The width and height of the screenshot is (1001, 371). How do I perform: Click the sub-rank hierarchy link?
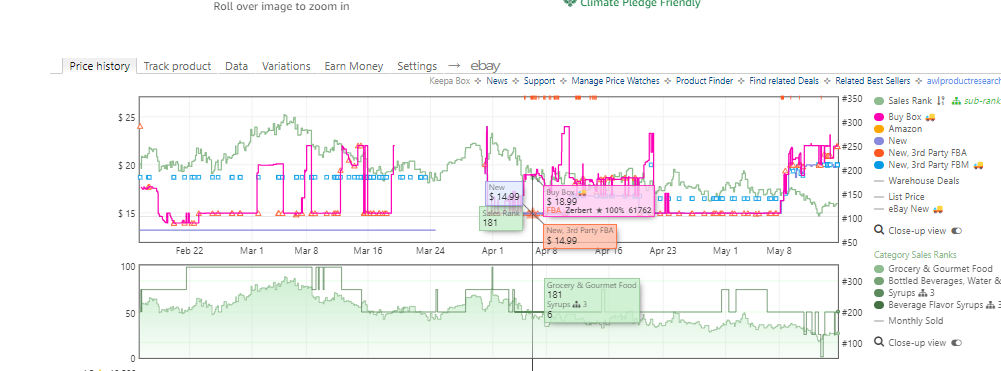(x=976, y=101)
